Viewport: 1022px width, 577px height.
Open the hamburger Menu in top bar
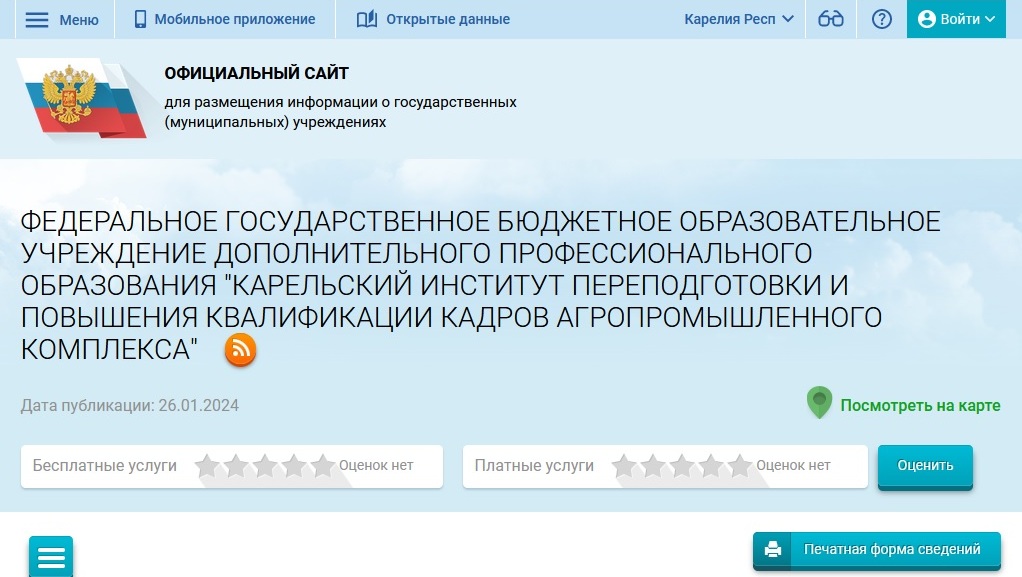[x=61, y=19]
